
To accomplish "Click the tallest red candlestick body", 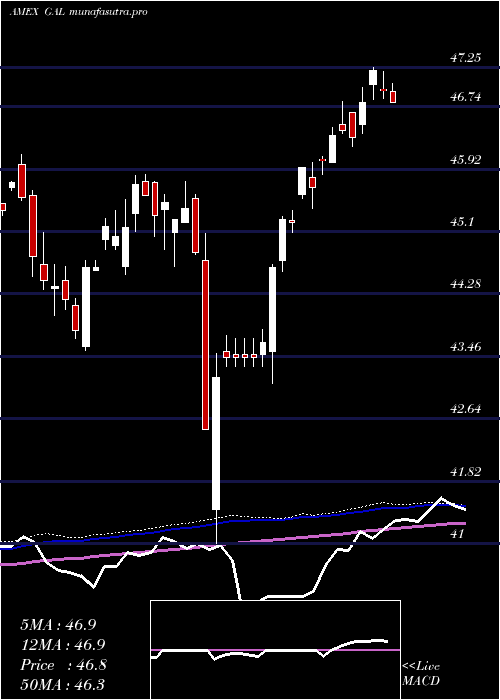I will coord(205,345).
